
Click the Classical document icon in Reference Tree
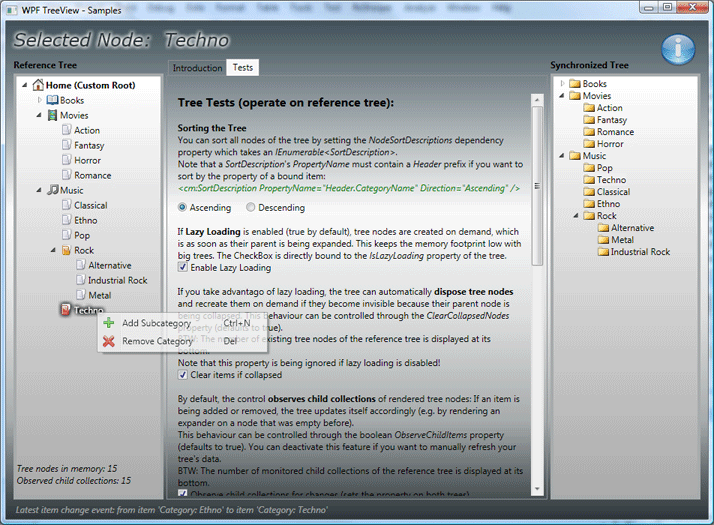(66, 205)
